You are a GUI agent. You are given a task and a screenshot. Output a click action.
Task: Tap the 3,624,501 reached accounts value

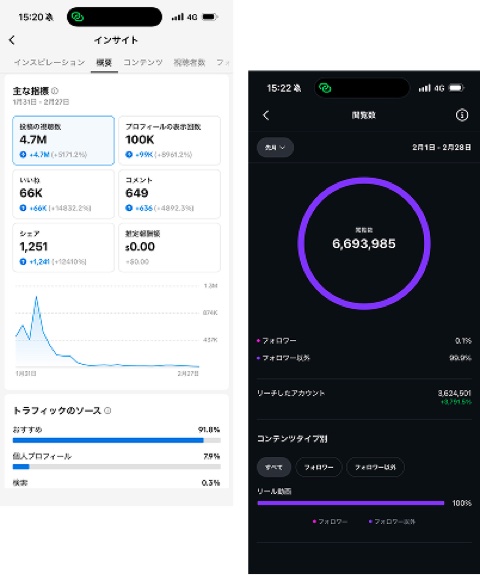[454, 393]
